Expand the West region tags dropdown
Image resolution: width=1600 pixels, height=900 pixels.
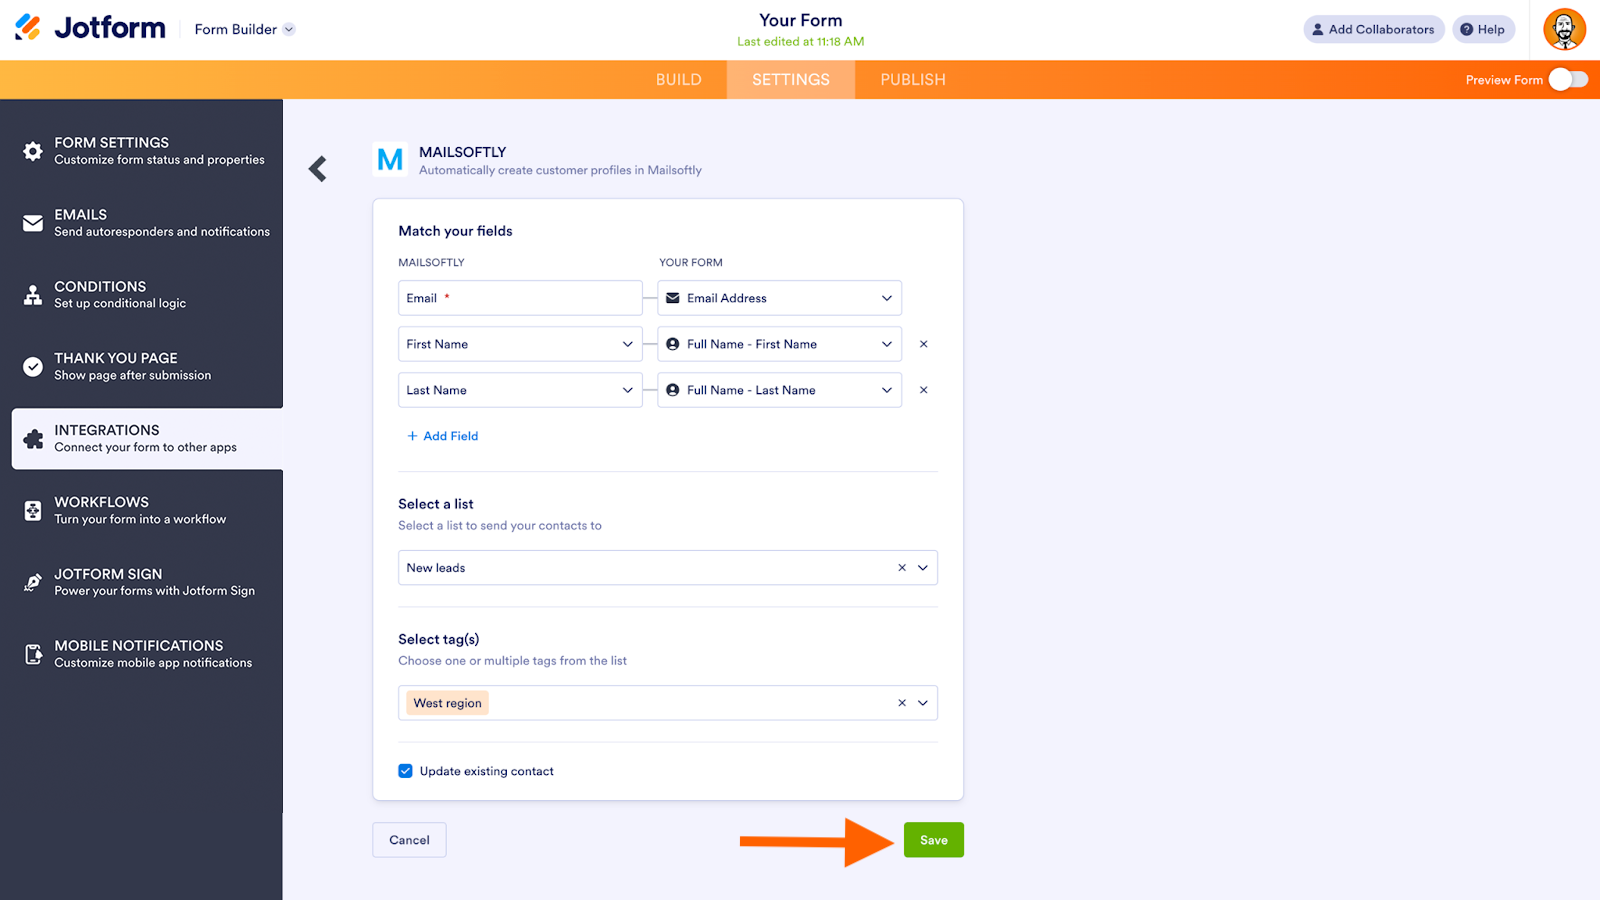922,703
